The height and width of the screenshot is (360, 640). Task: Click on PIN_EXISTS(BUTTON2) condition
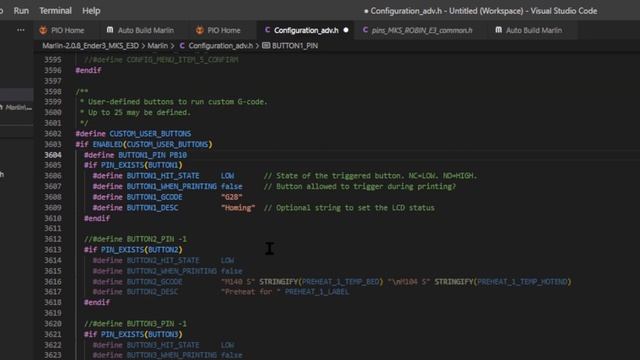click(x=142, y=249)
